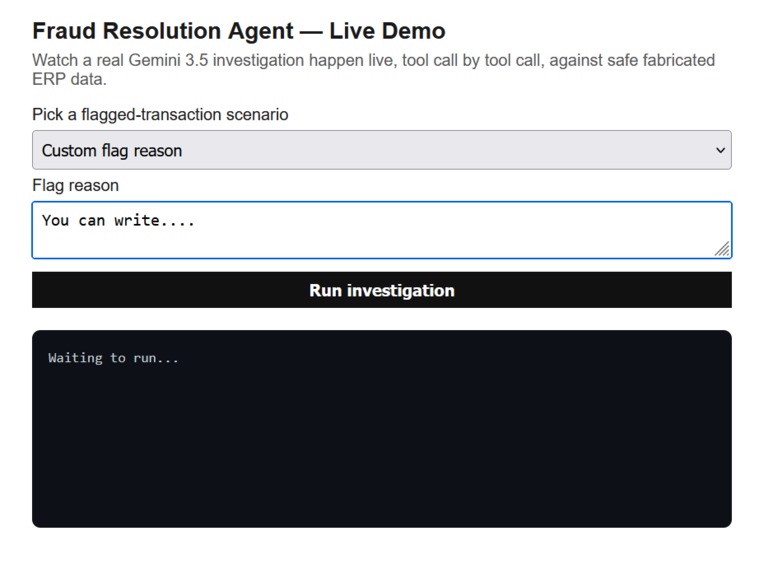Click the Run investigation button

coord(381,290)
